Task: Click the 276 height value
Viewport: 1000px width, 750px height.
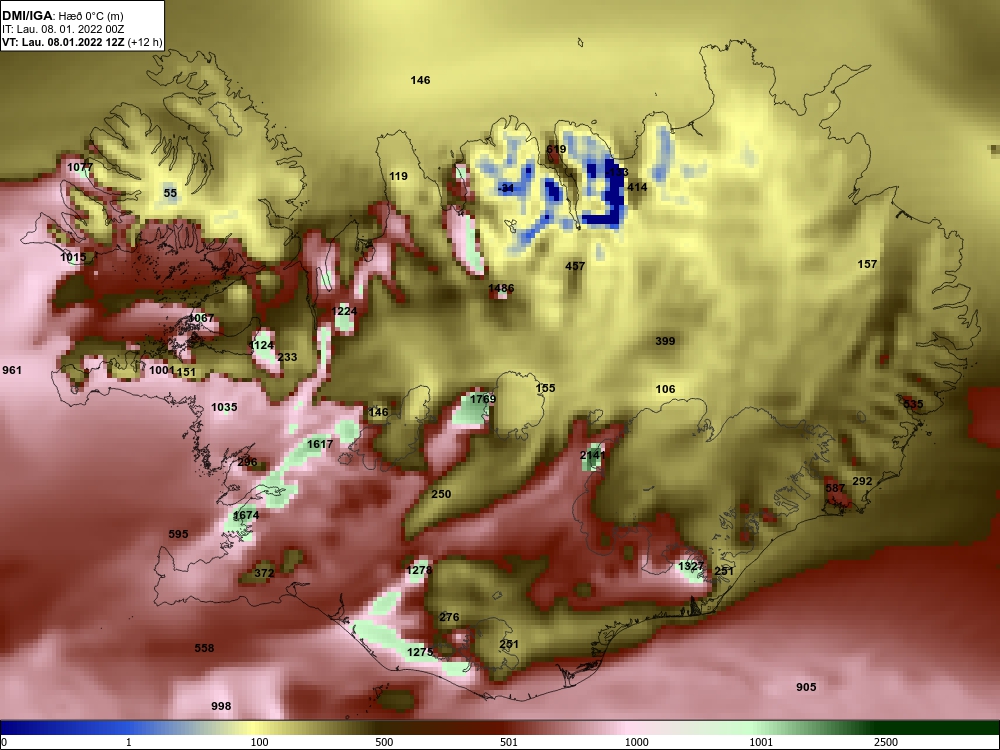Action: pyautogui.click(x=449, y=617)
